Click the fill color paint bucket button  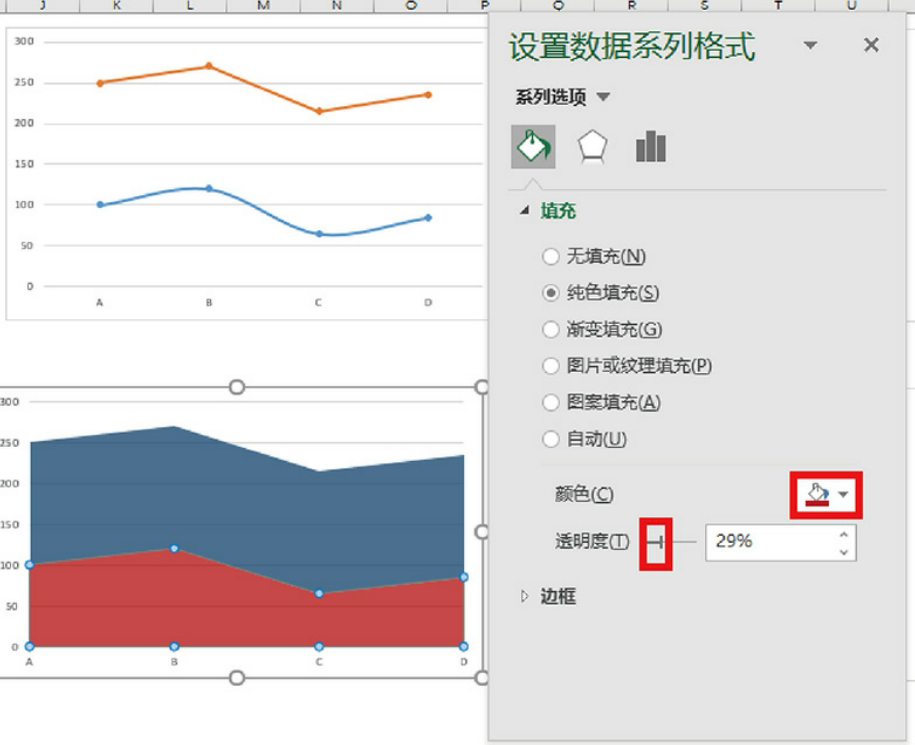(x=817, y=494)
